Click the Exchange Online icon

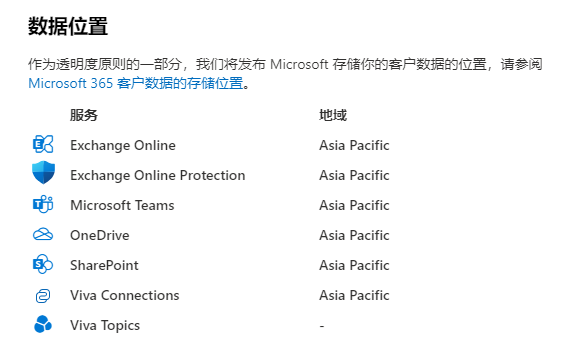43,145
